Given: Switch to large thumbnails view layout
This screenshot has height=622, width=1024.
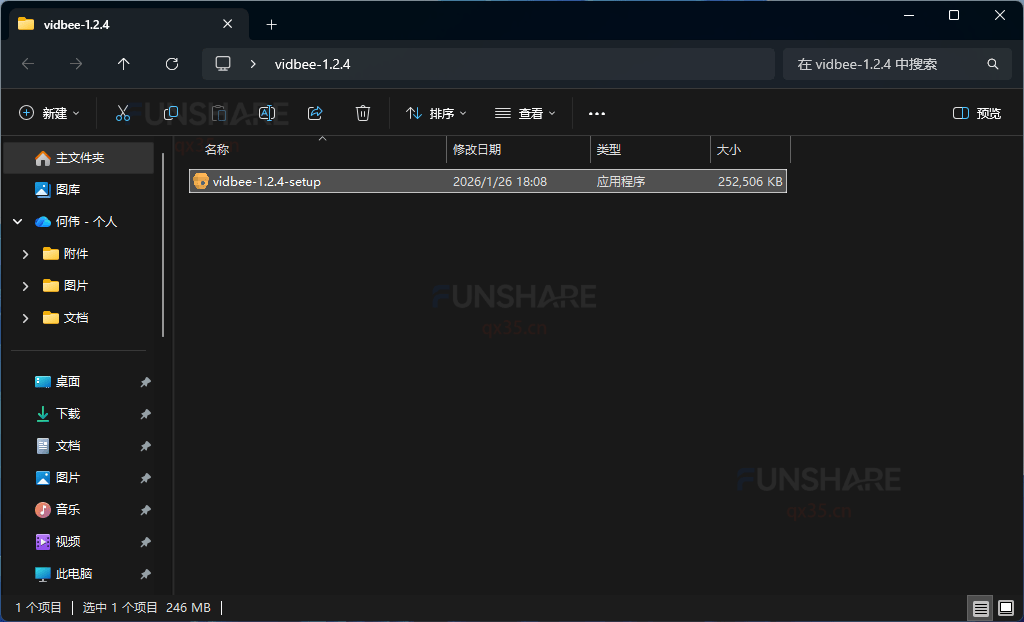Looking at the screenshot, I should [1005, 608].
